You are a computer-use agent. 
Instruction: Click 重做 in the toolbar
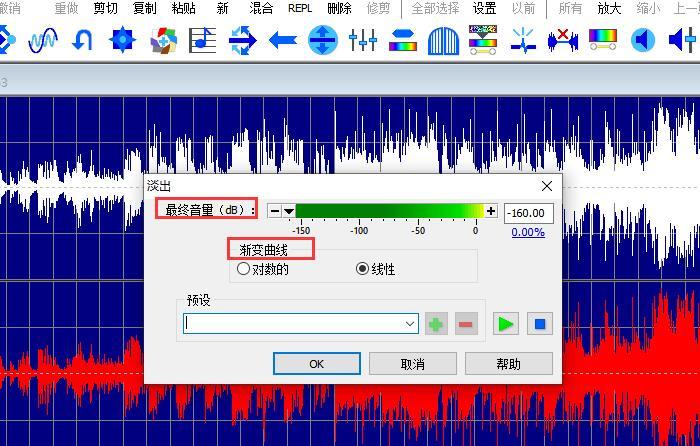(66, 8)
